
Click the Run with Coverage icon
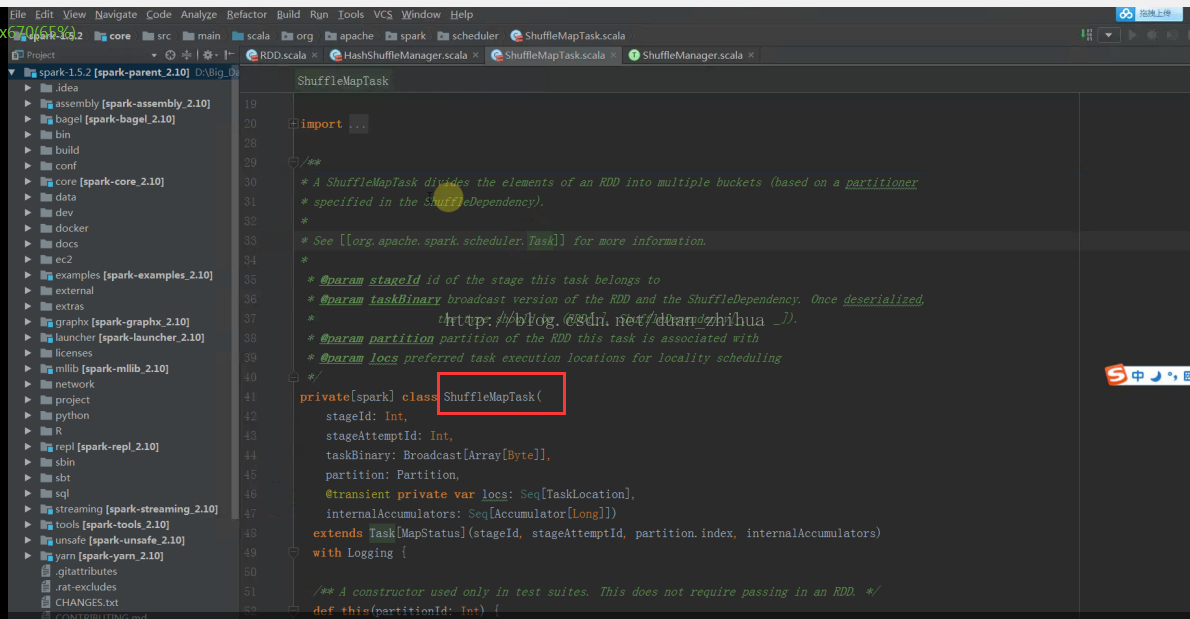click(x=1173, y=35)
